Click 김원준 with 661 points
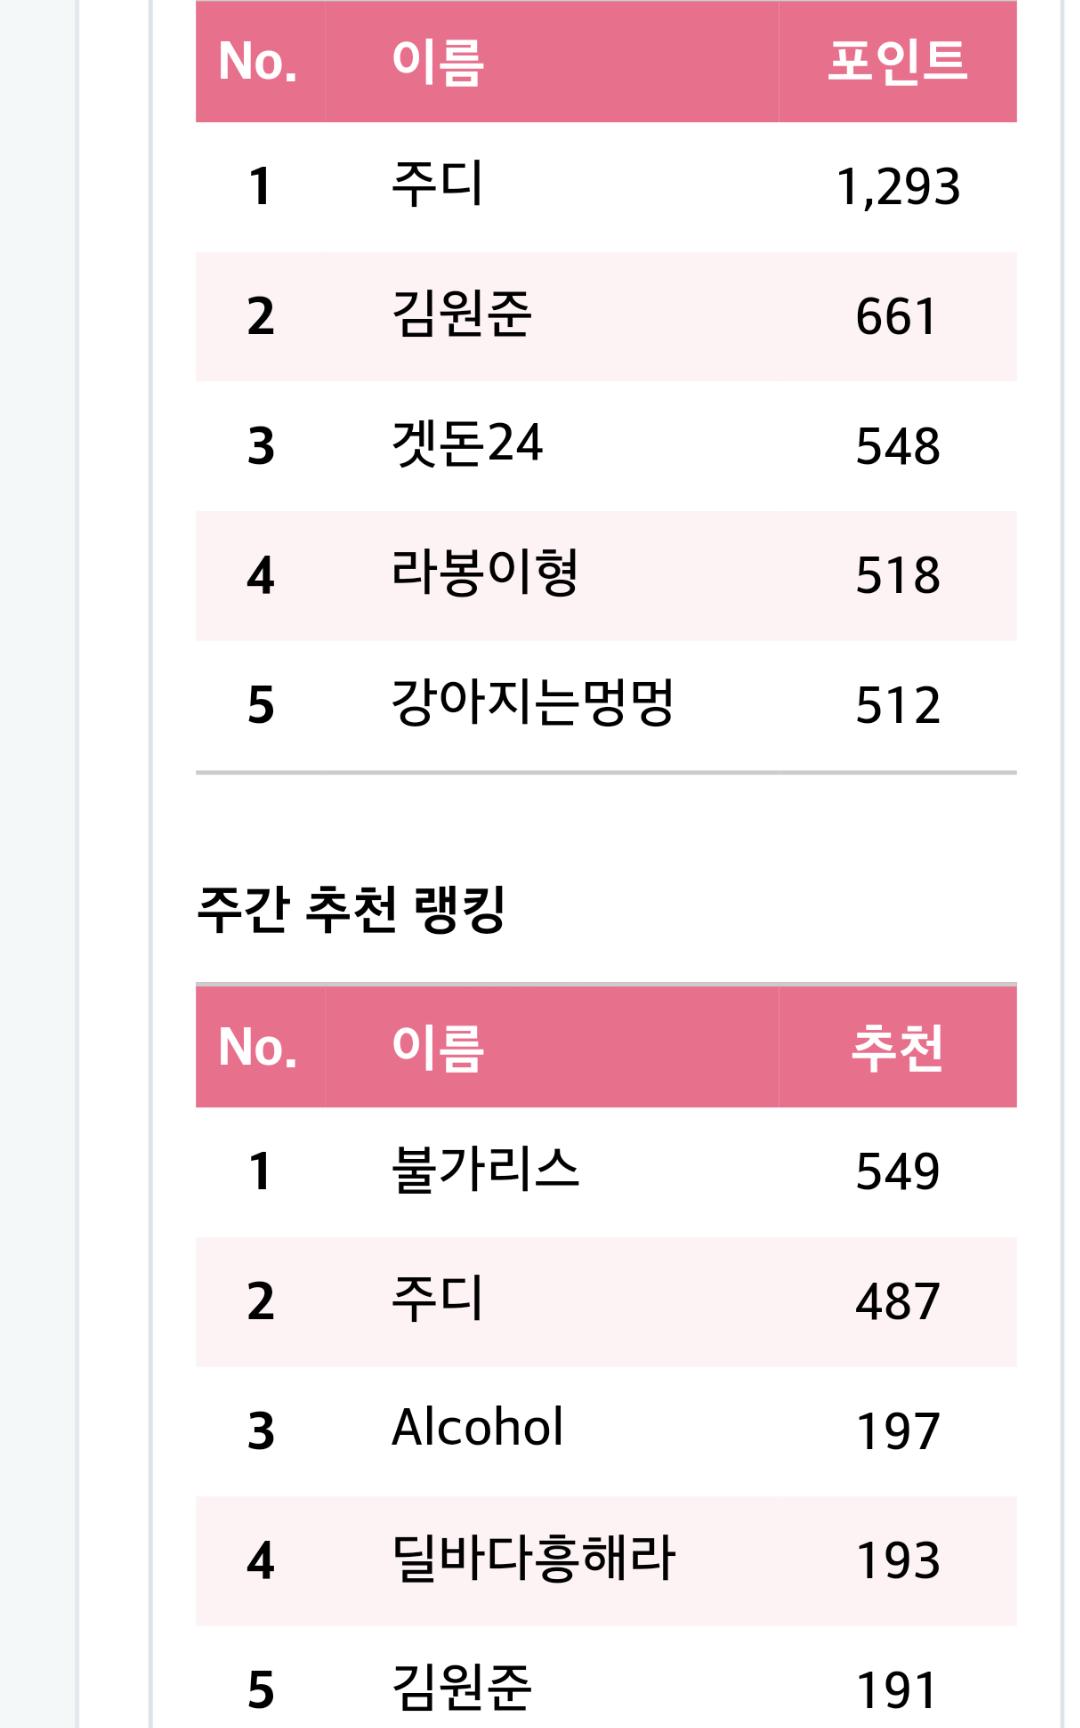Viewport: 1080px width, 1728px height. (461, 315)
